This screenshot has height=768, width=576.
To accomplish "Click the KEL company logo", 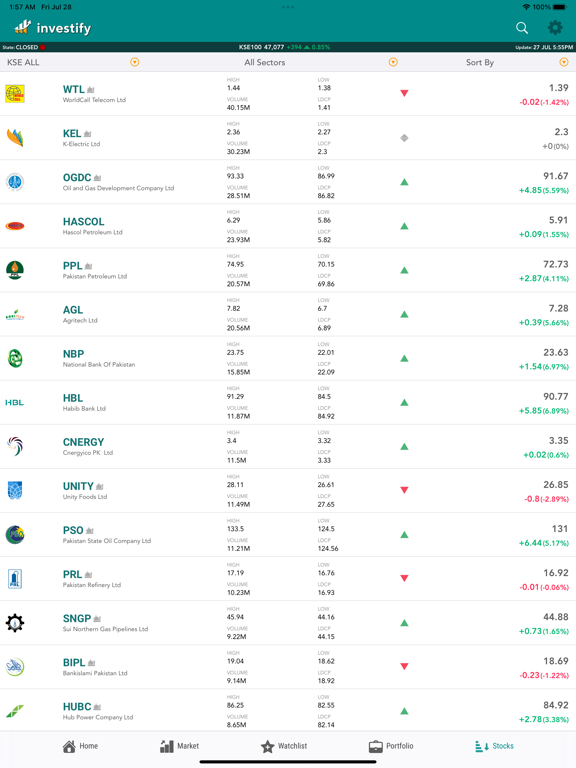I will coord(15,138).
